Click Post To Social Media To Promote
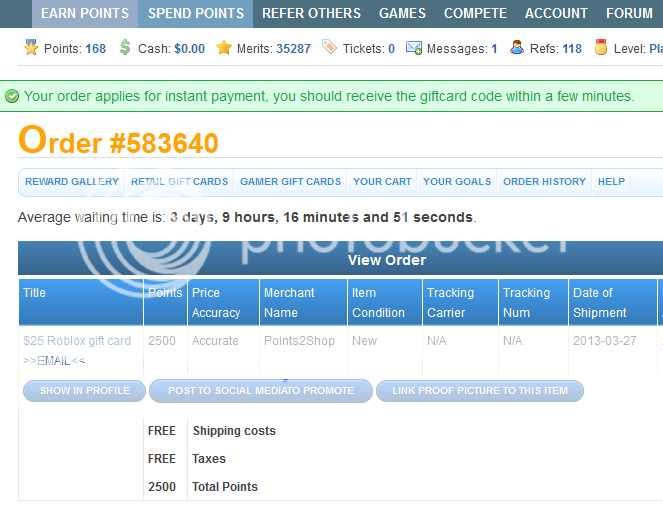Viewport: 663px width, 508px height. coord(261,391)
